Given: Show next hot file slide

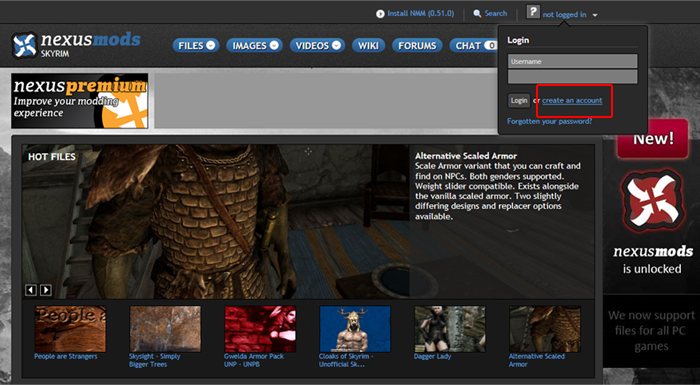Looking at the screenshot, I should (x=46, y=290).
